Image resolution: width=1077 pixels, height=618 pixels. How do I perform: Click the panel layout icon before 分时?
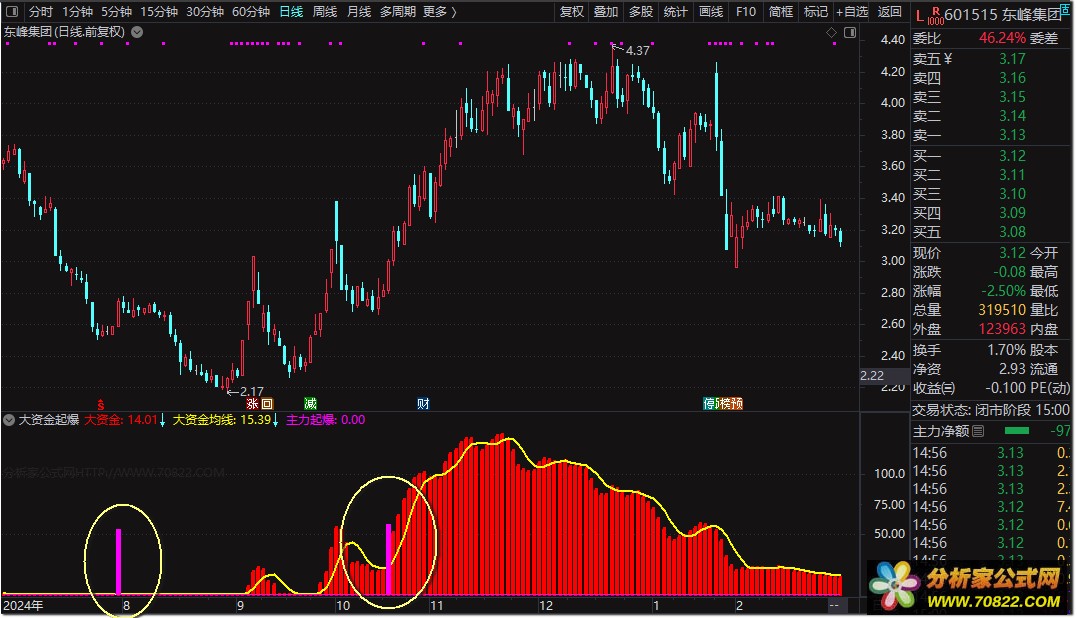(x=12, y=12)
